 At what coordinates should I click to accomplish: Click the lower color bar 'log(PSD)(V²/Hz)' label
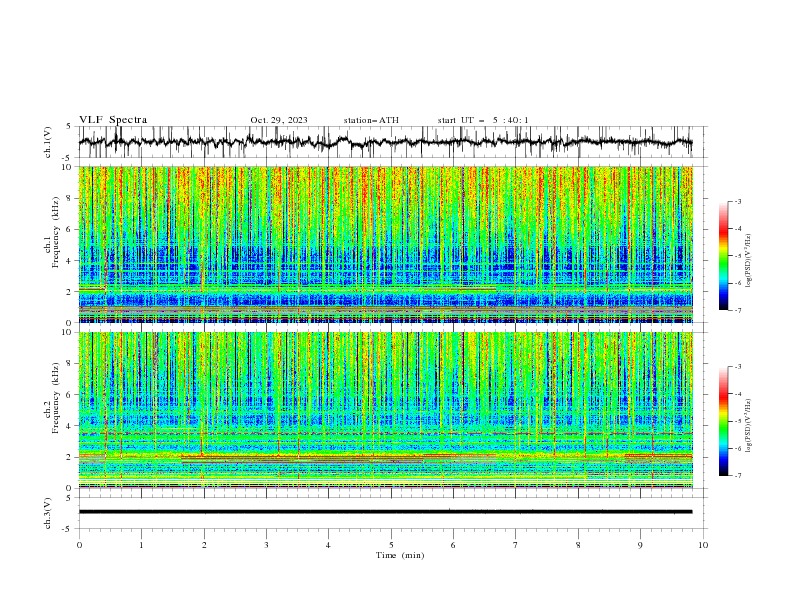[x=748, y=426]
